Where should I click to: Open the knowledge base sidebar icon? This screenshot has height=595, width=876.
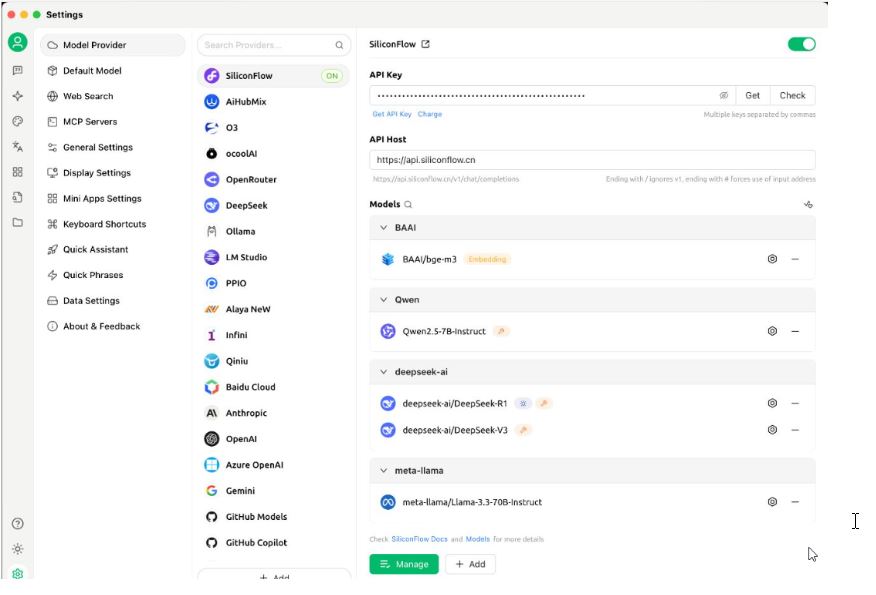point(18,197)
